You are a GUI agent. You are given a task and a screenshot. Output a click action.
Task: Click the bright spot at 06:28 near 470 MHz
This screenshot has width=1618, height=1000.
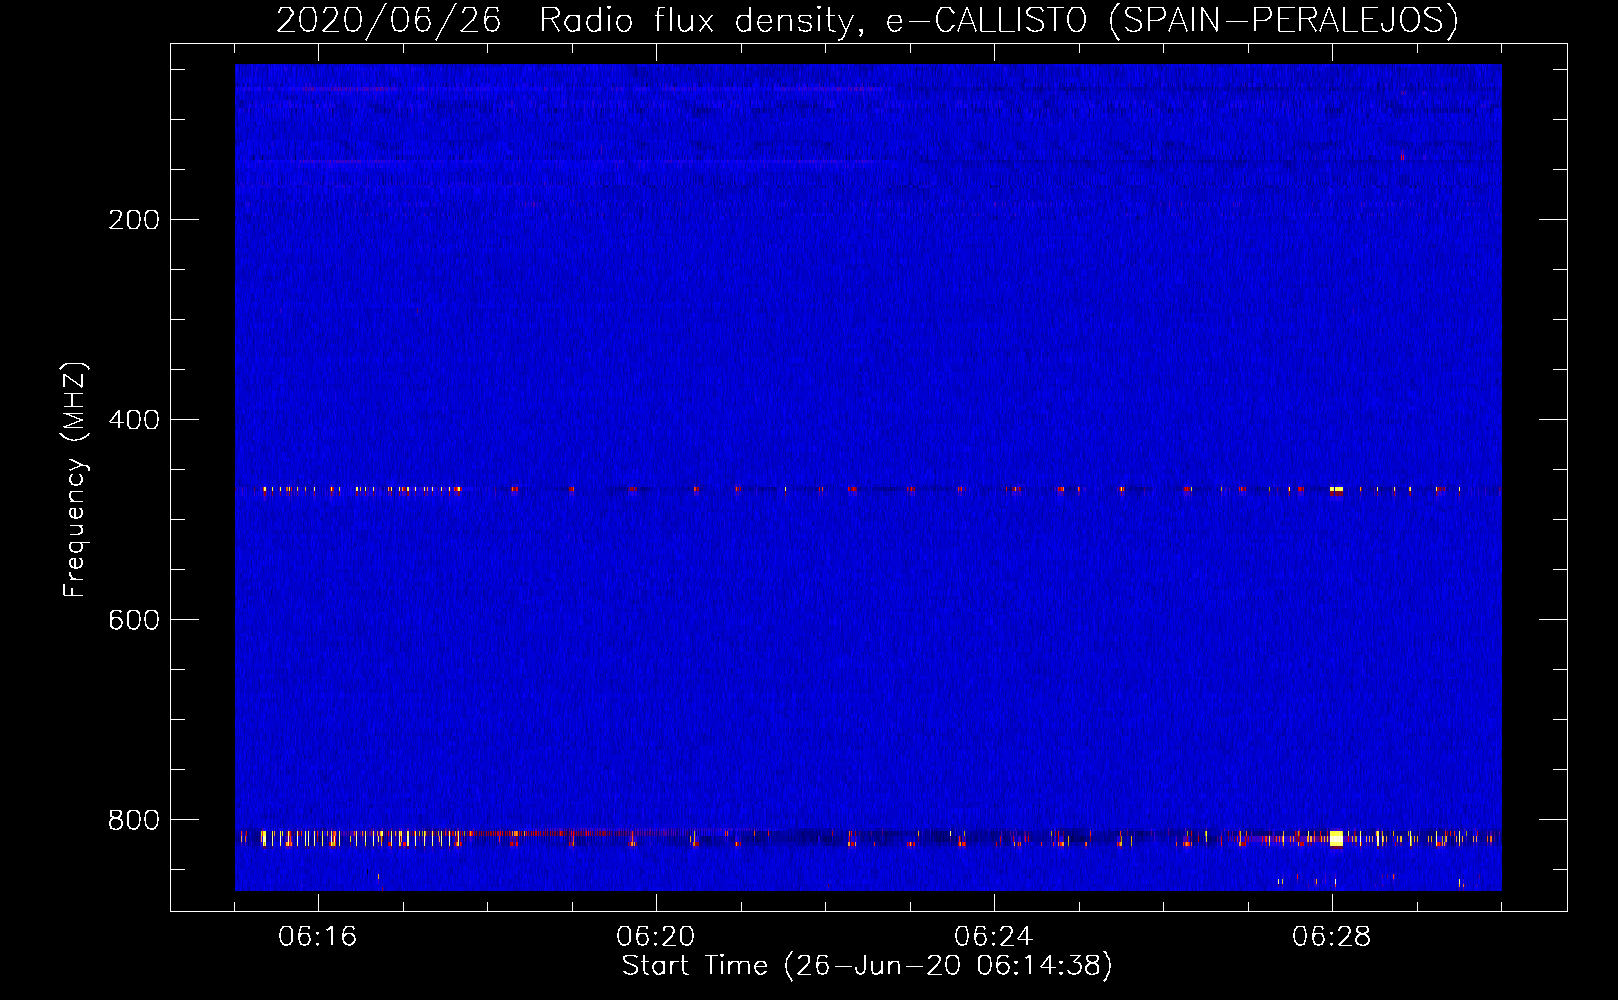point(1336,490)
